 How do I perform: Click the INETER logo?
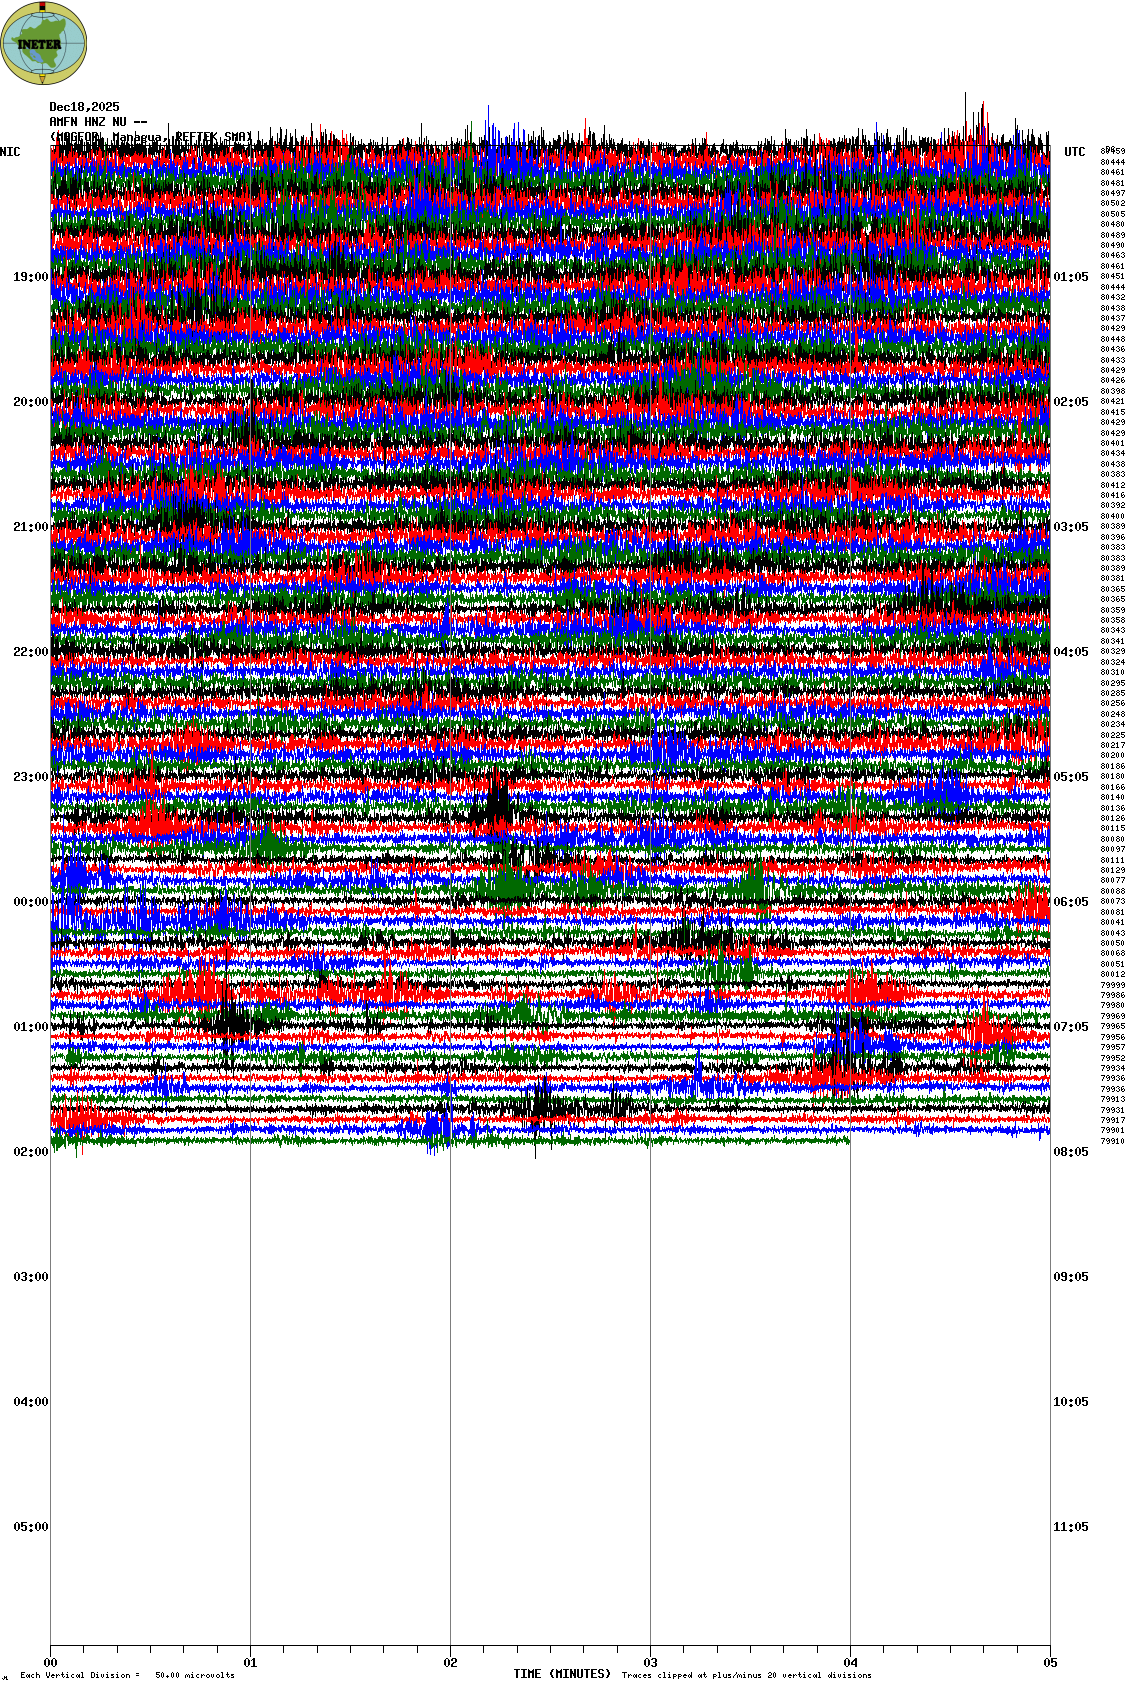[44, 43]
